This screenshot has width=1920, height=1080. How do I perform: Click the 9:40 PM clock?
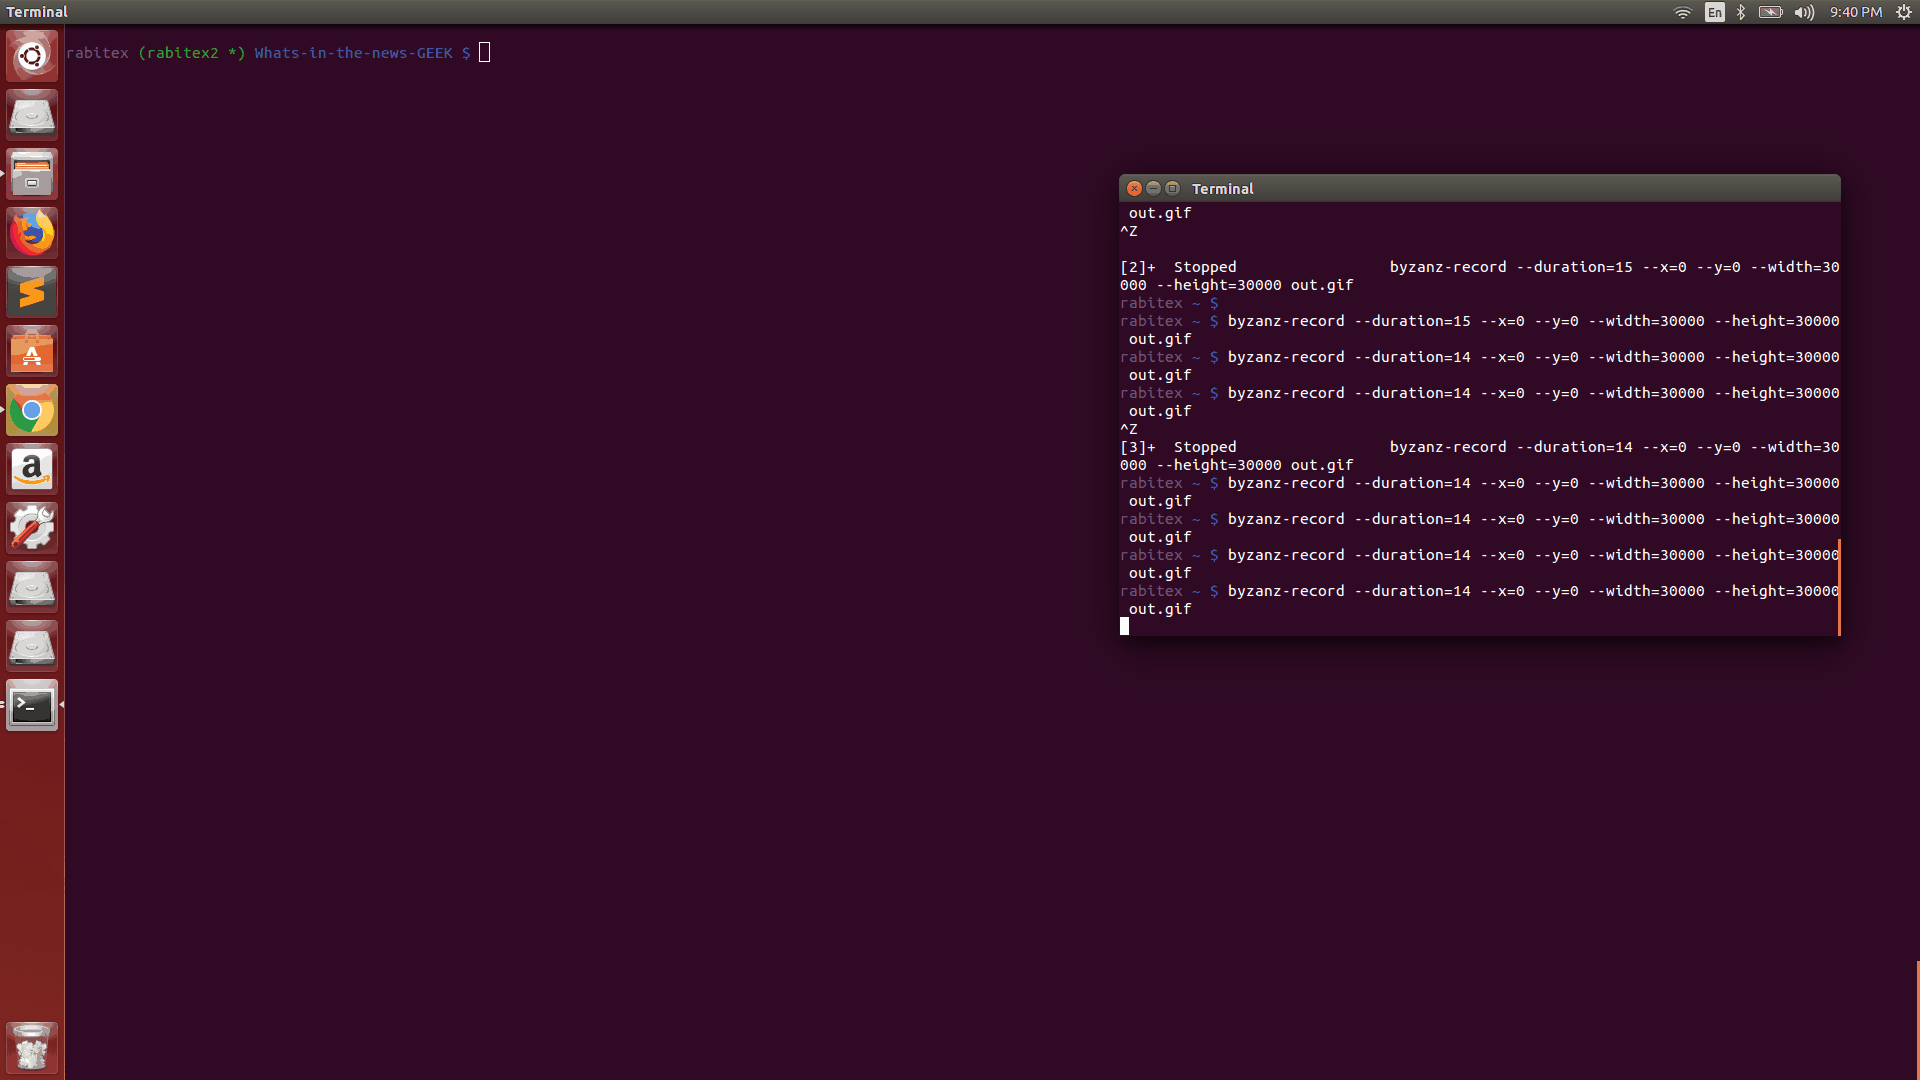(1856, 12)
